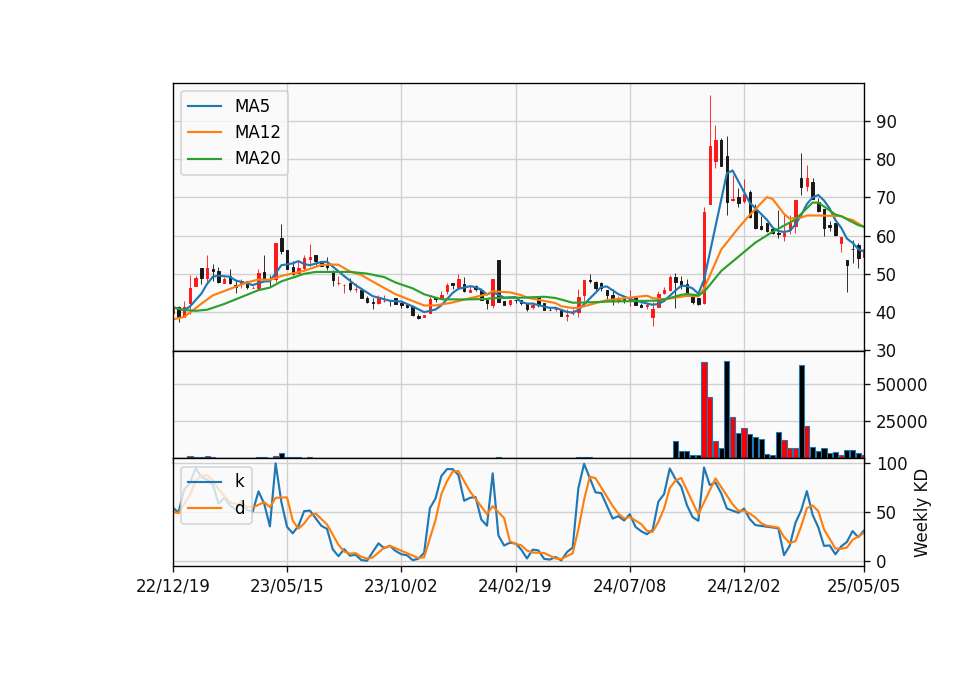Click the x-axis date label 24/12/02
960x690 pixels.
(x=744, y=586)
